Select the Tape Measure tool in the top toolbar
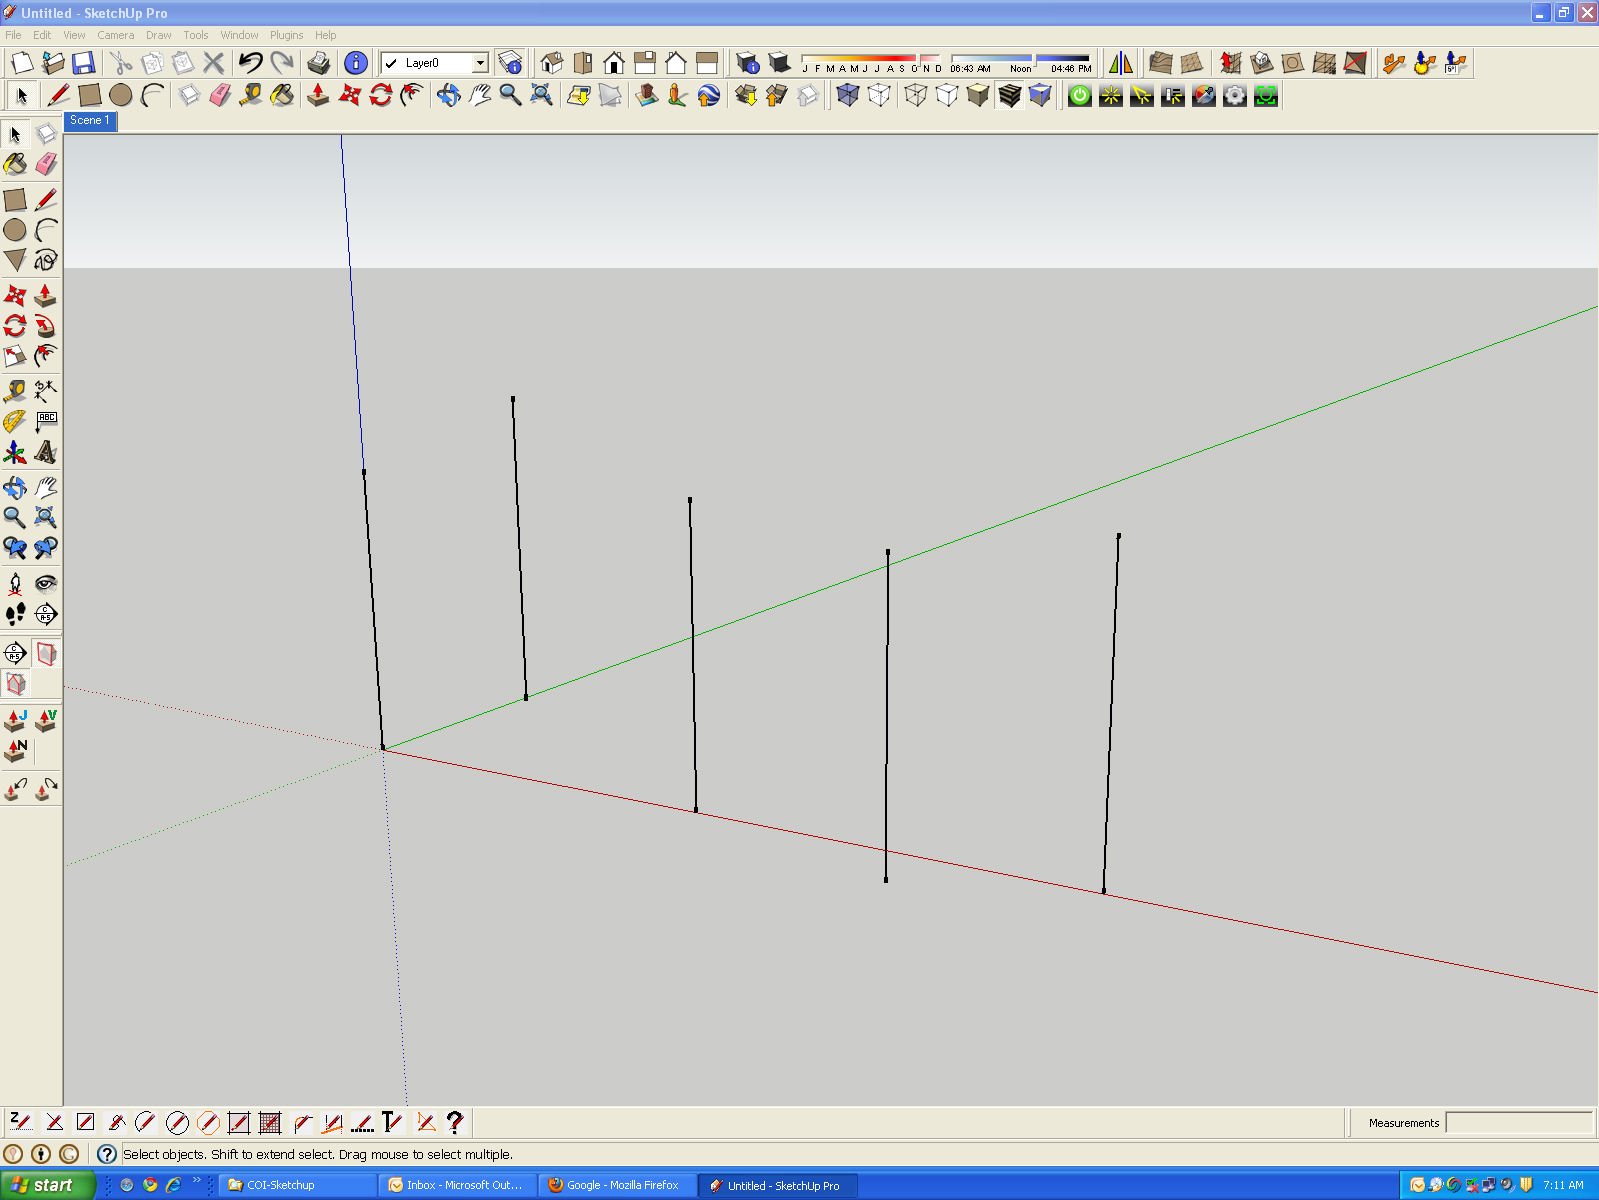 pos(251,95)
